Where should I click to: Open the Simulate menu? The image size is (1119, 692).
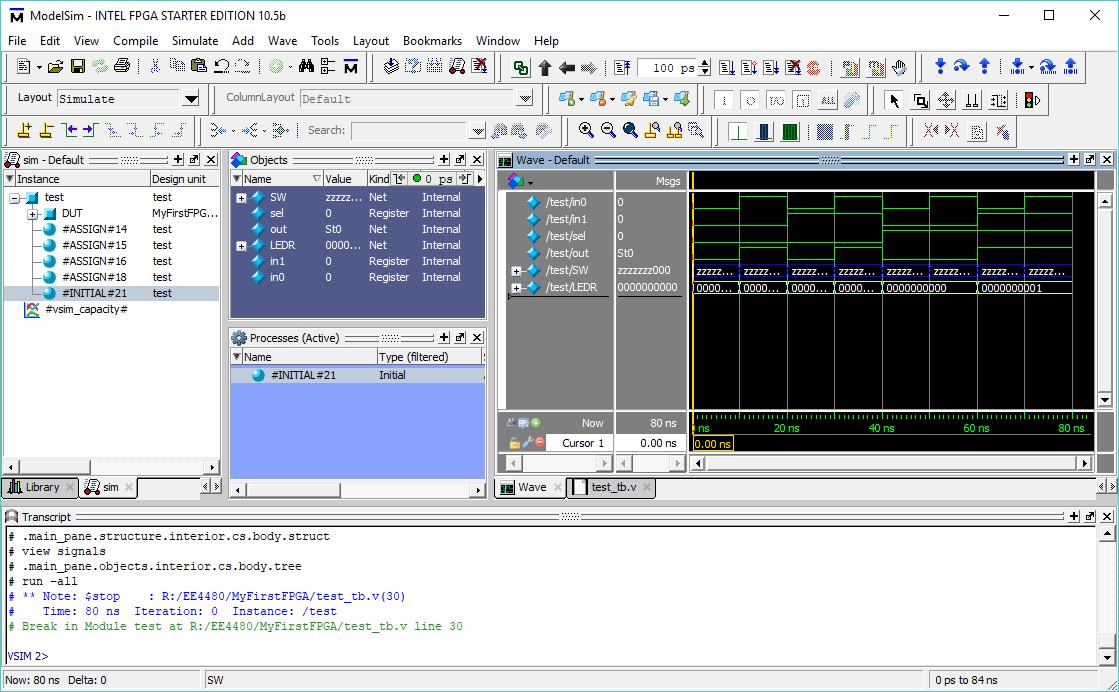[194, 41]
